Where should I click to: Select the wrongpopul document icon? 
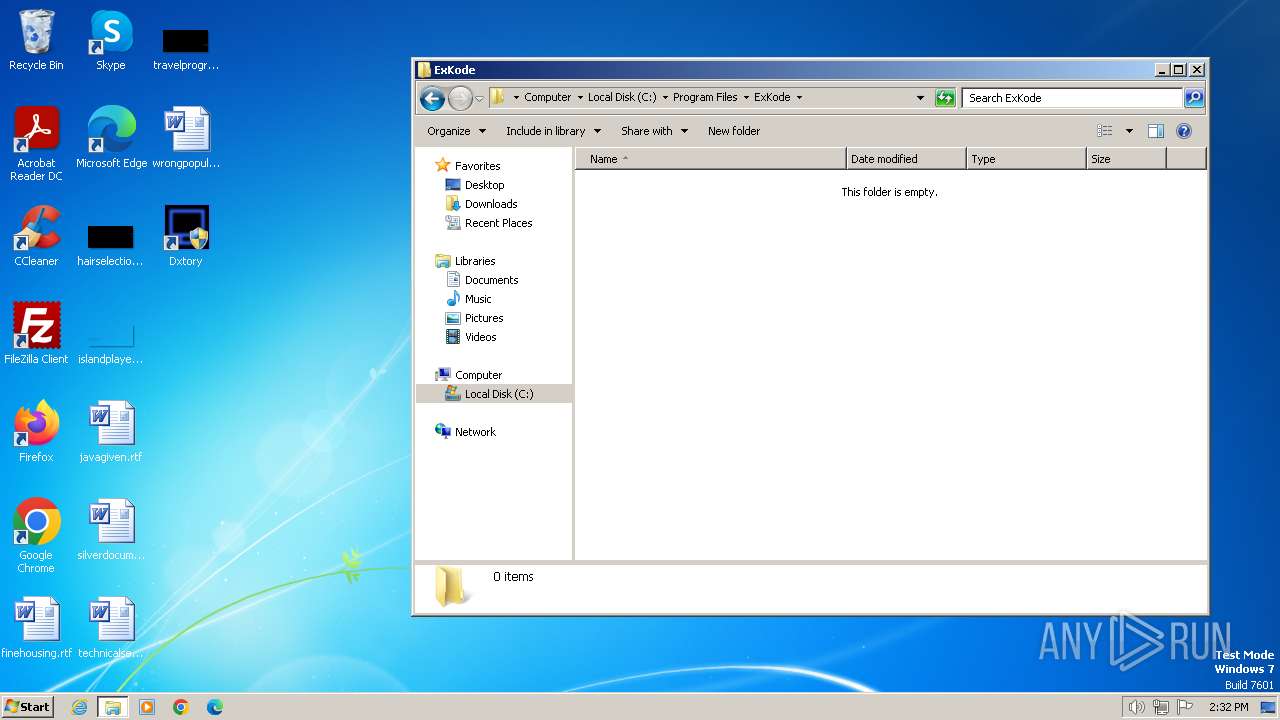[x=186, y=138]
